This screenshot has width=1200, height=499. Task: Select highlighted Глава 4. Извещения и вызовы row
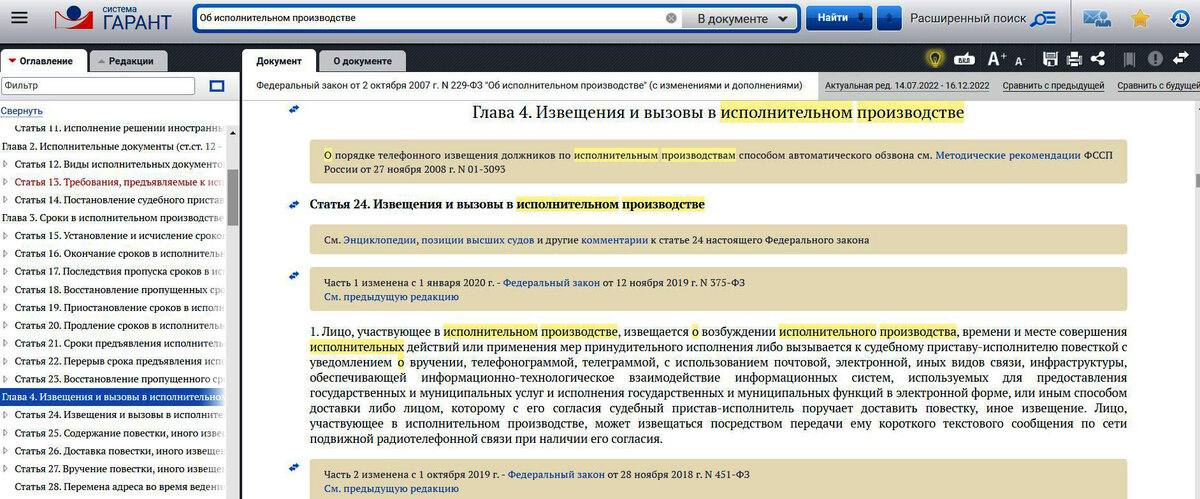113,397
